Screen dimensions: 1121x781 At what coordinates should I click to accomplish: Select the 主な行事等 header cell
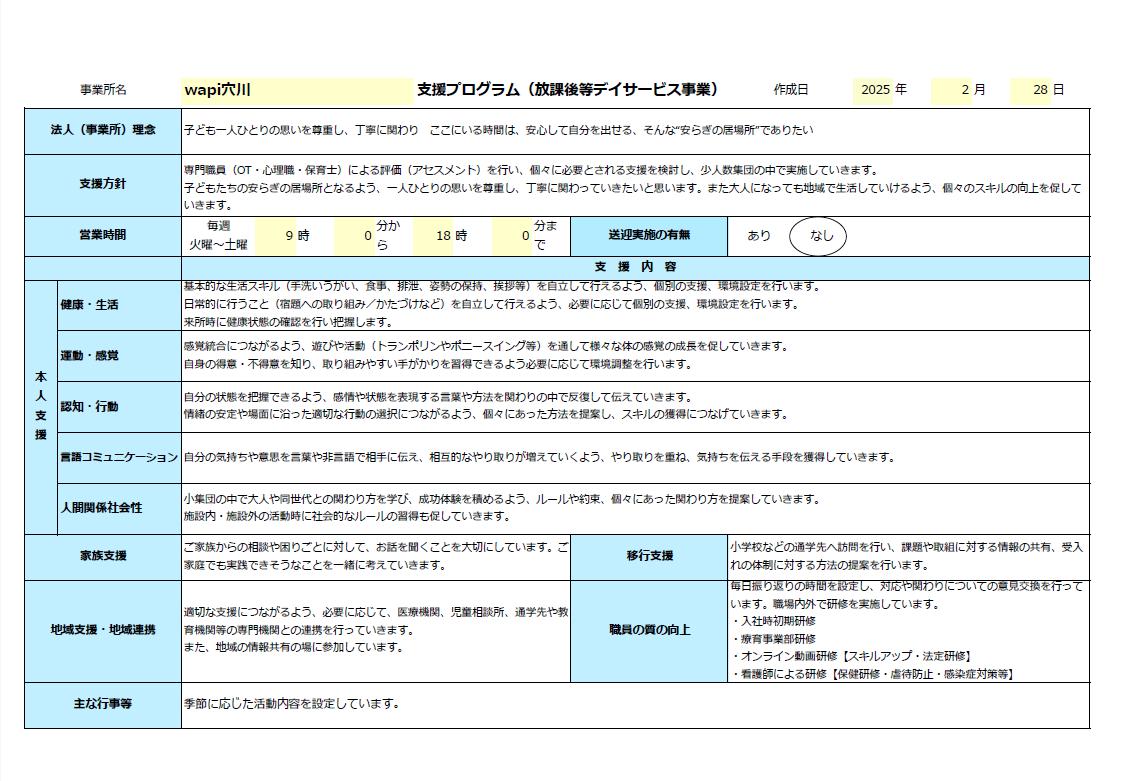(x=103, y=704)
